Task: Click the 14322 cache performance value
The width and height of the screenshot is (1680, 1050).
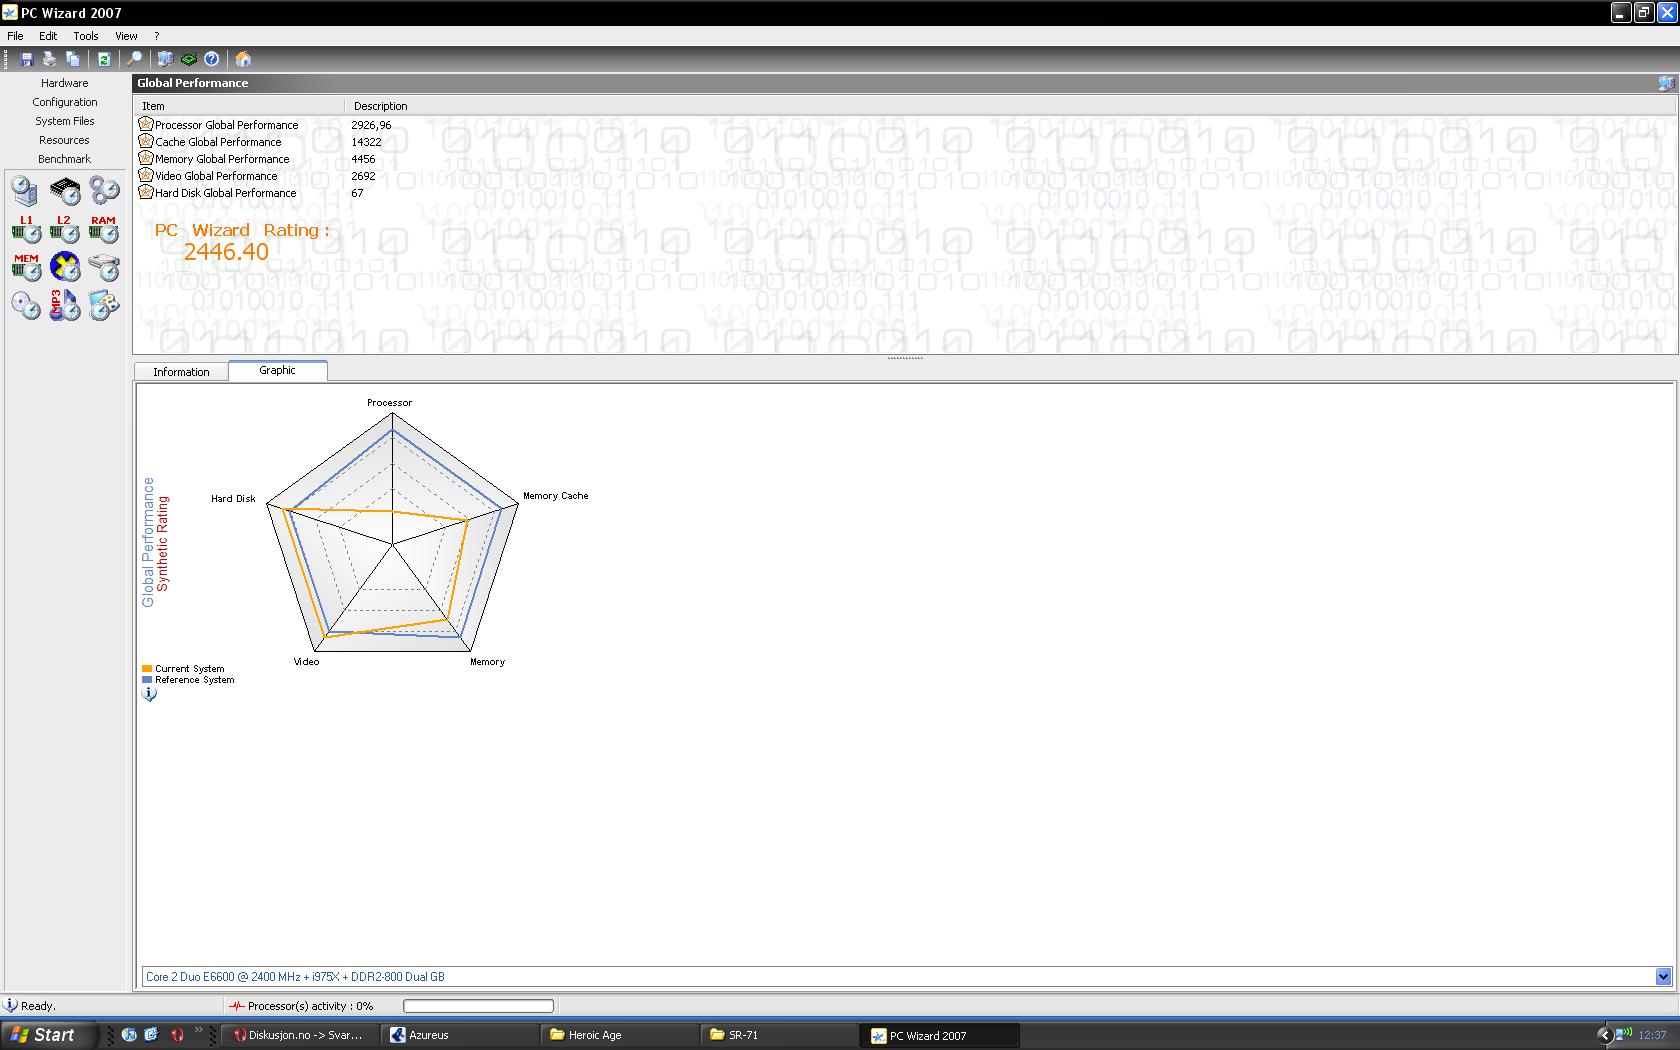Action: point(366,142)
